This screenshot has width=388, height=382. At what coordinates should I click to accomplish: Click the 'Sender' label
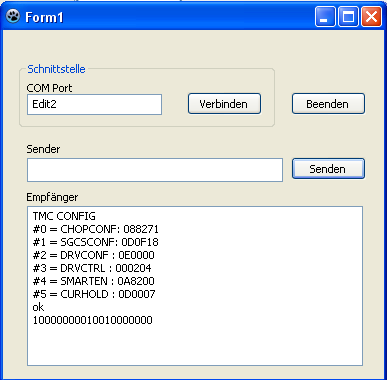[x=43, y=149]
